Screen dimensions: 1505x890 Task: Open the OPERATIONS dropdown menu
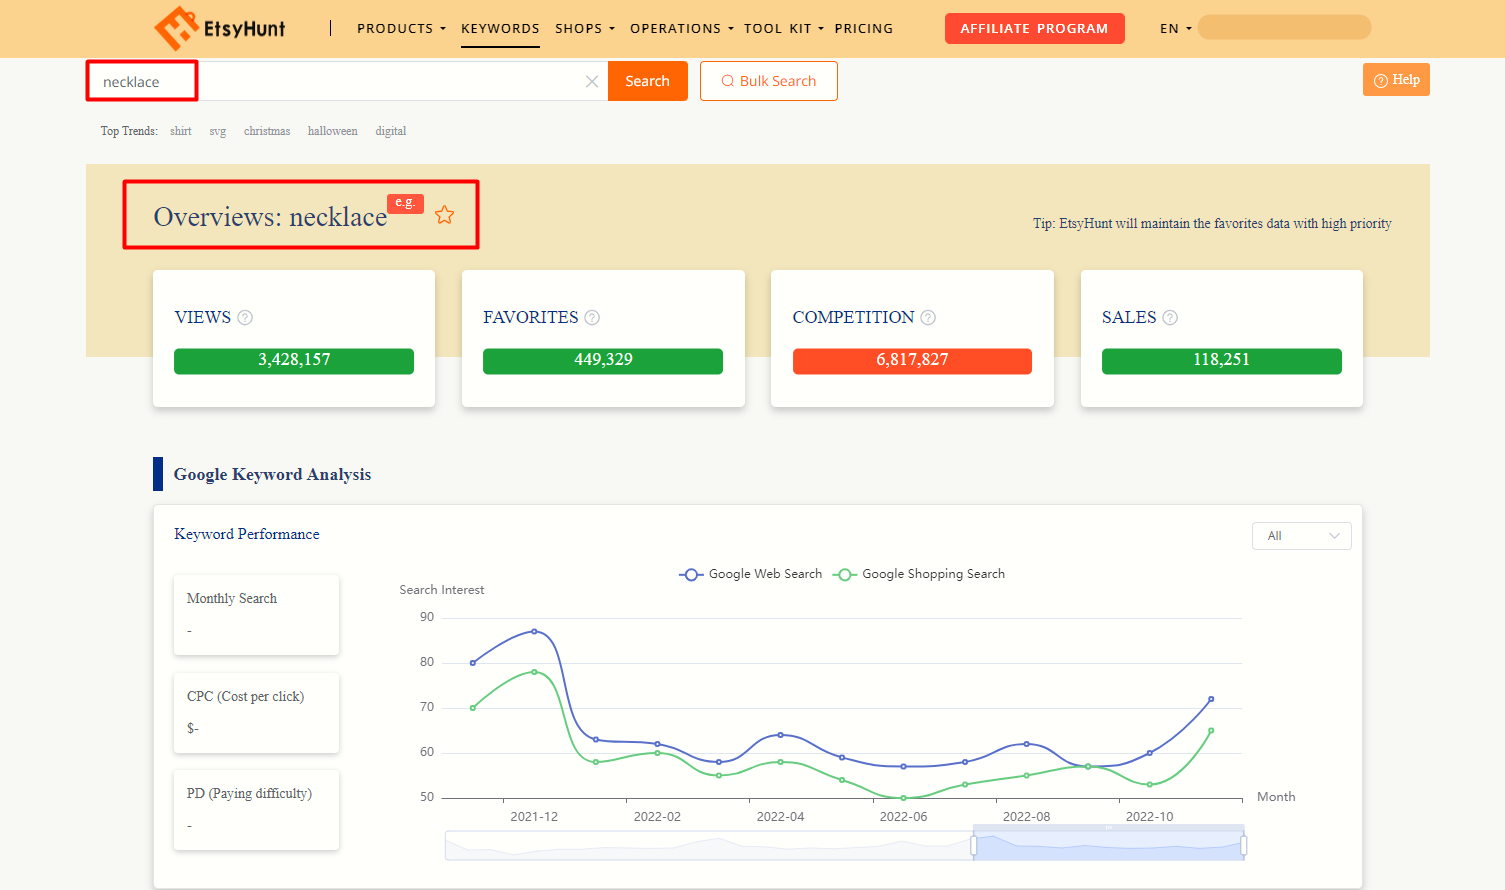681,28
